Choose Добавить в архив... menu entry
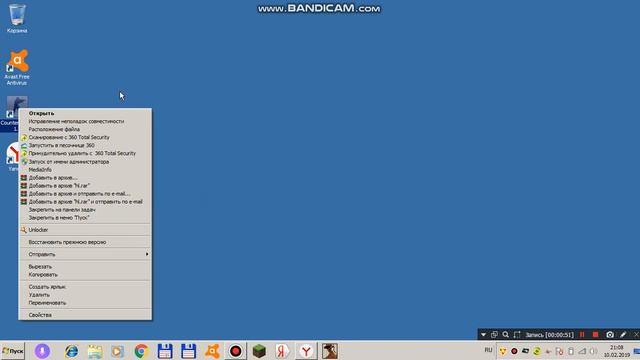Screen dimensions: 640x360 [x=85, y=178]
